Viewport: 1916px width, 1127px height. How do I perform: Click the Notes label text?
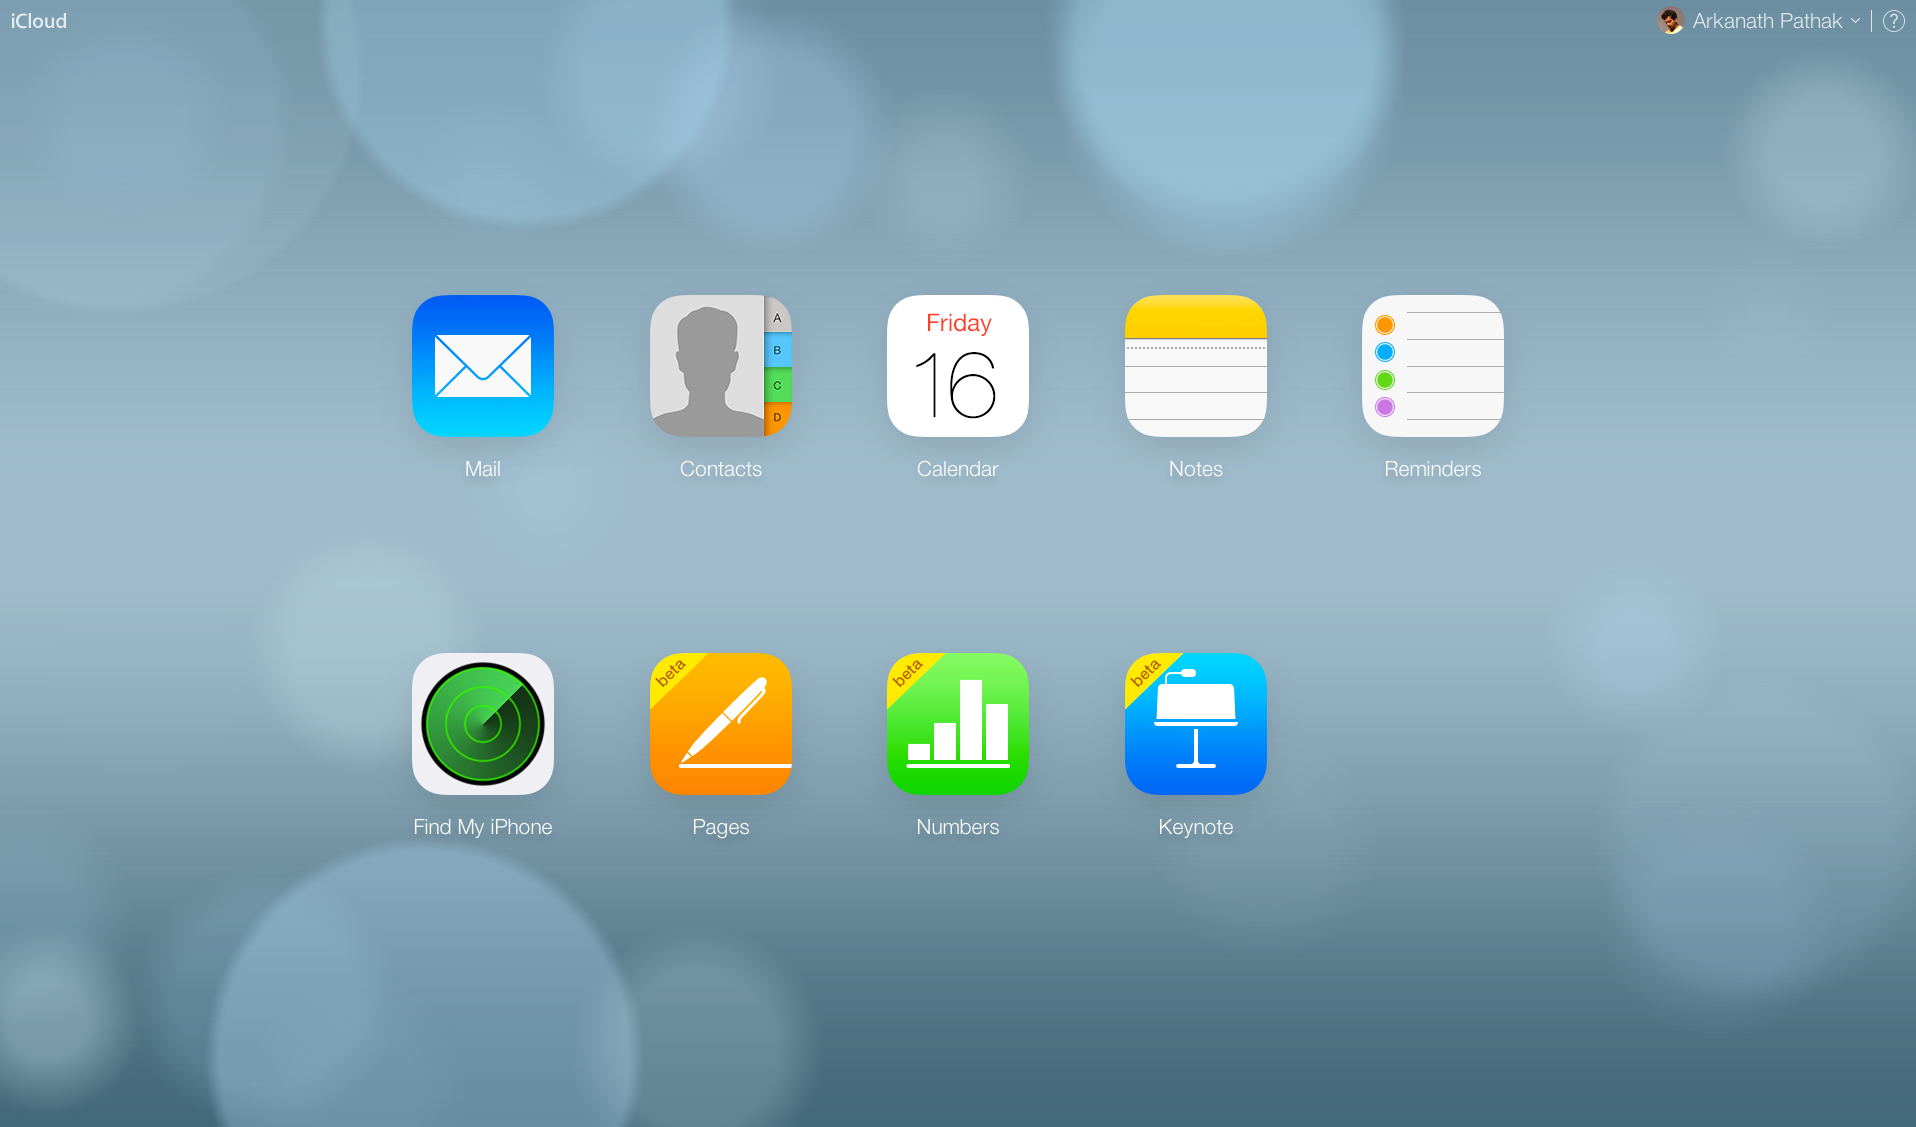point(1196,469)
